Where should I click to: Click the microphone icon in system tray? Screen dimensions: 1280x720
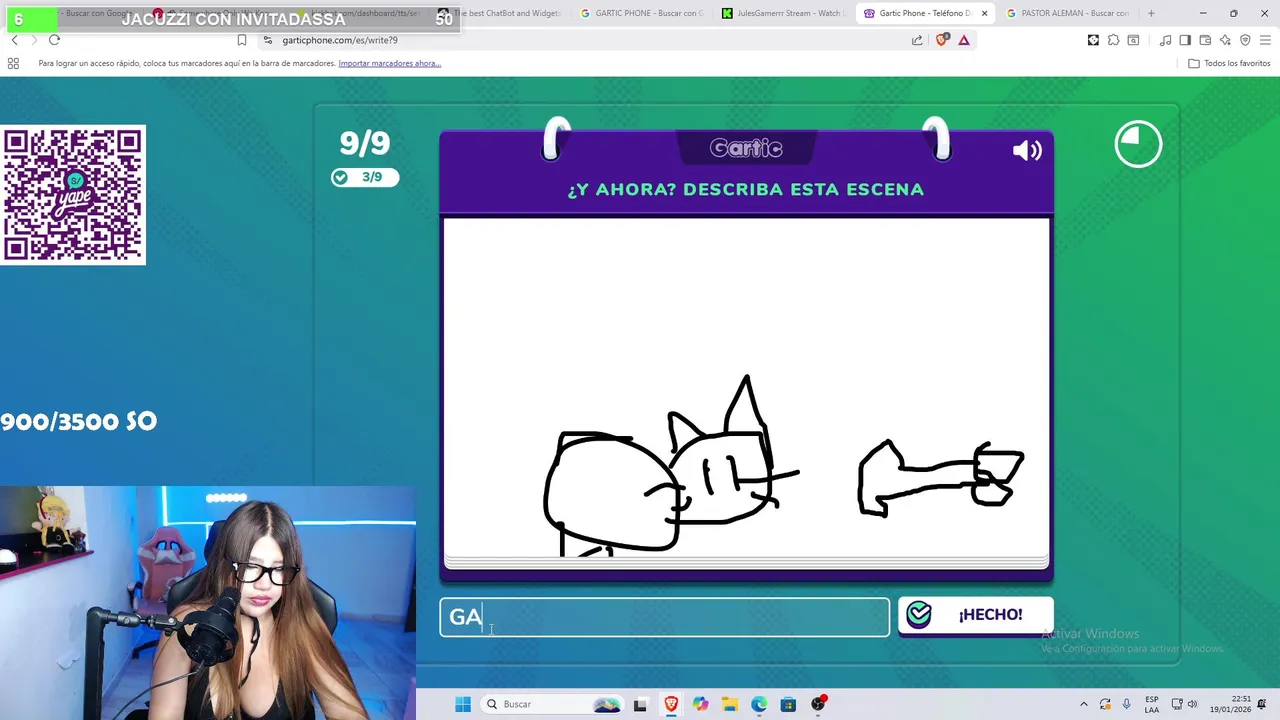click(x=1127, y=704)
